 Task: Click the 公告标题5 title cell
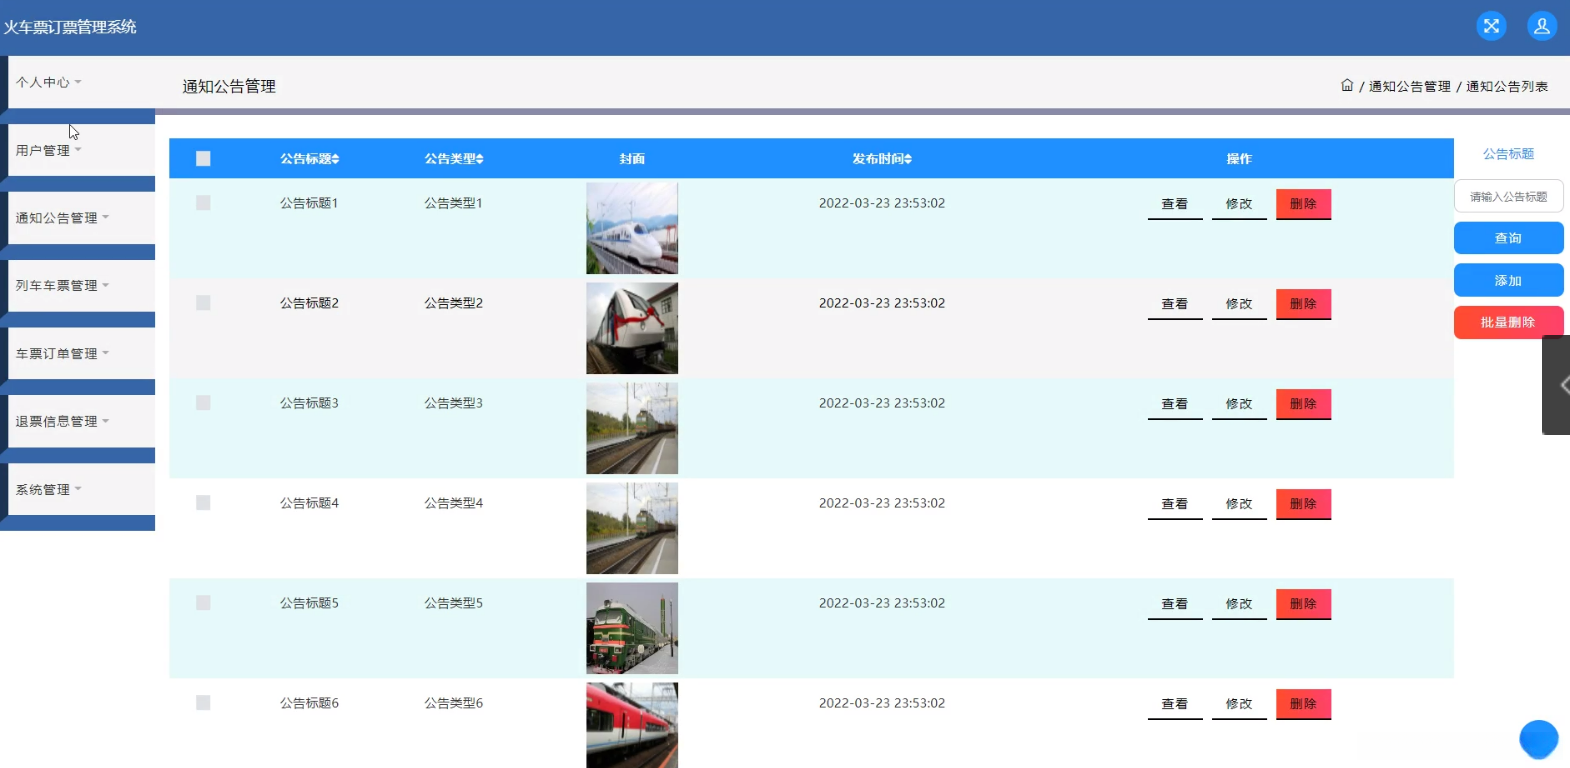309,603
